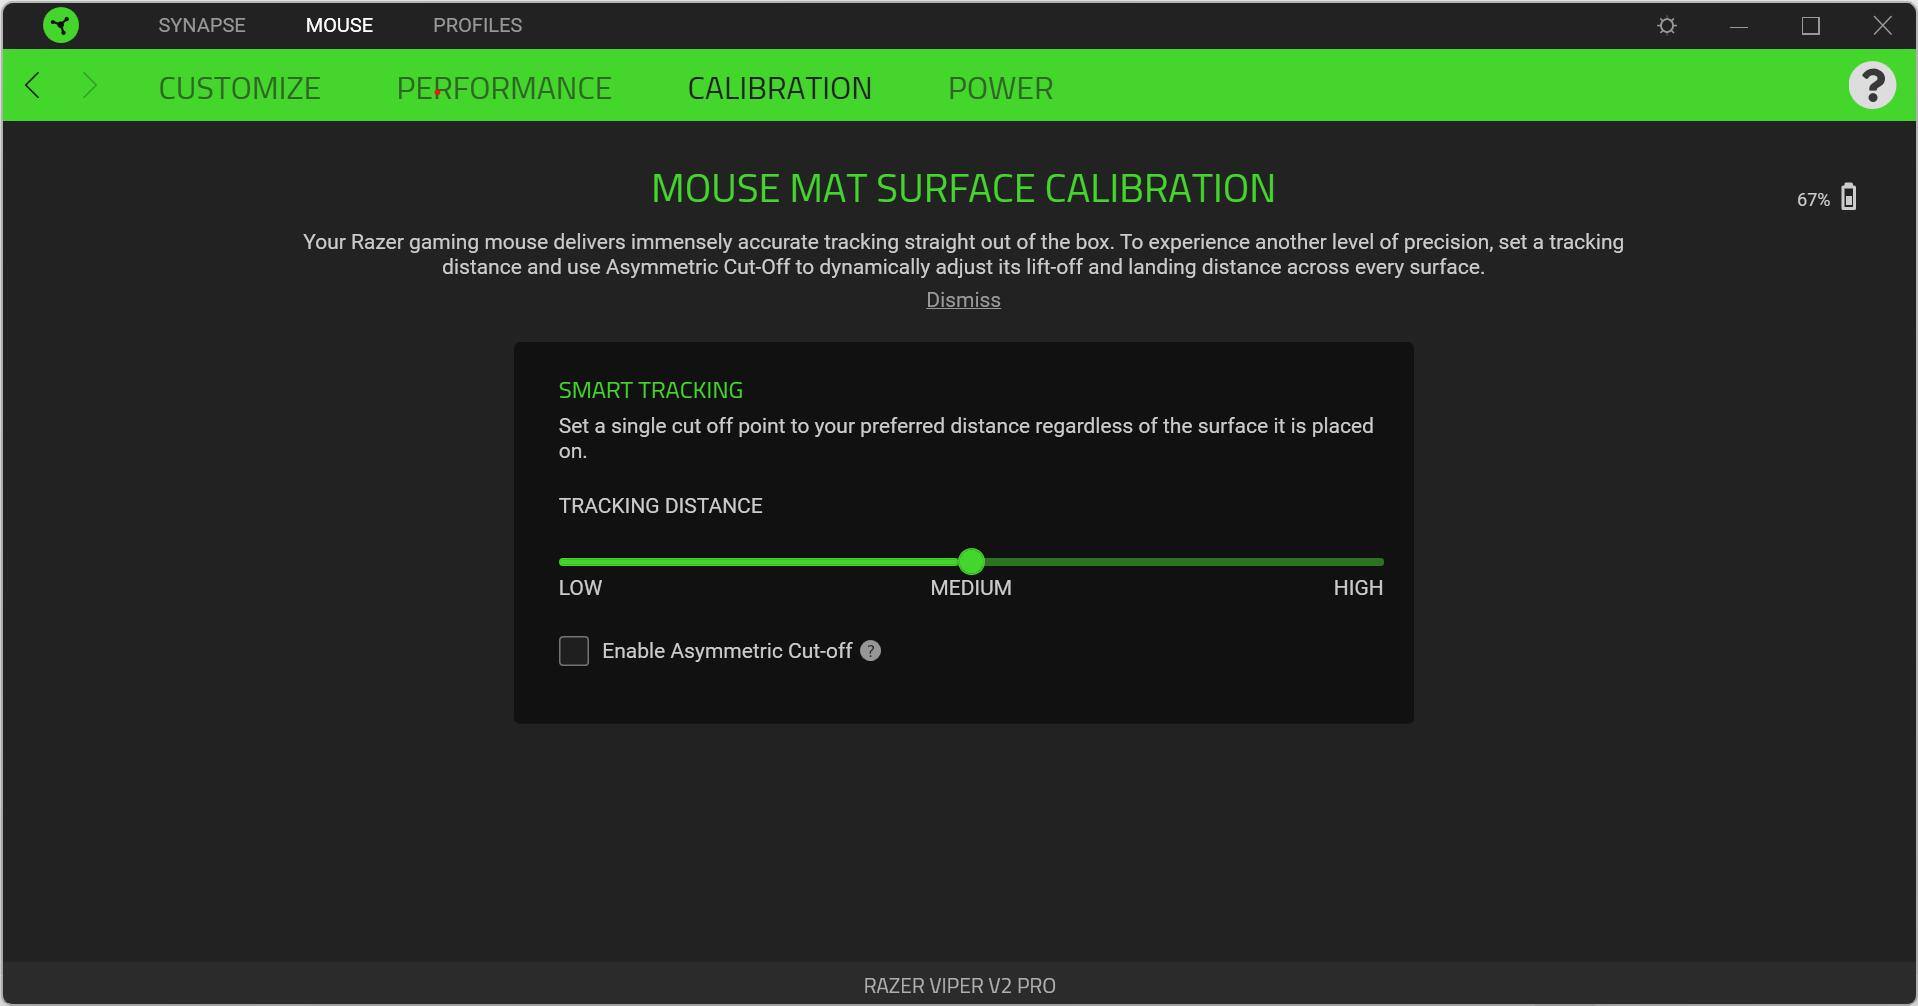Open the PERFORMANCE section
Image resolution: width=1918 pixels, height=1006 pixels.
pos(504,88)
